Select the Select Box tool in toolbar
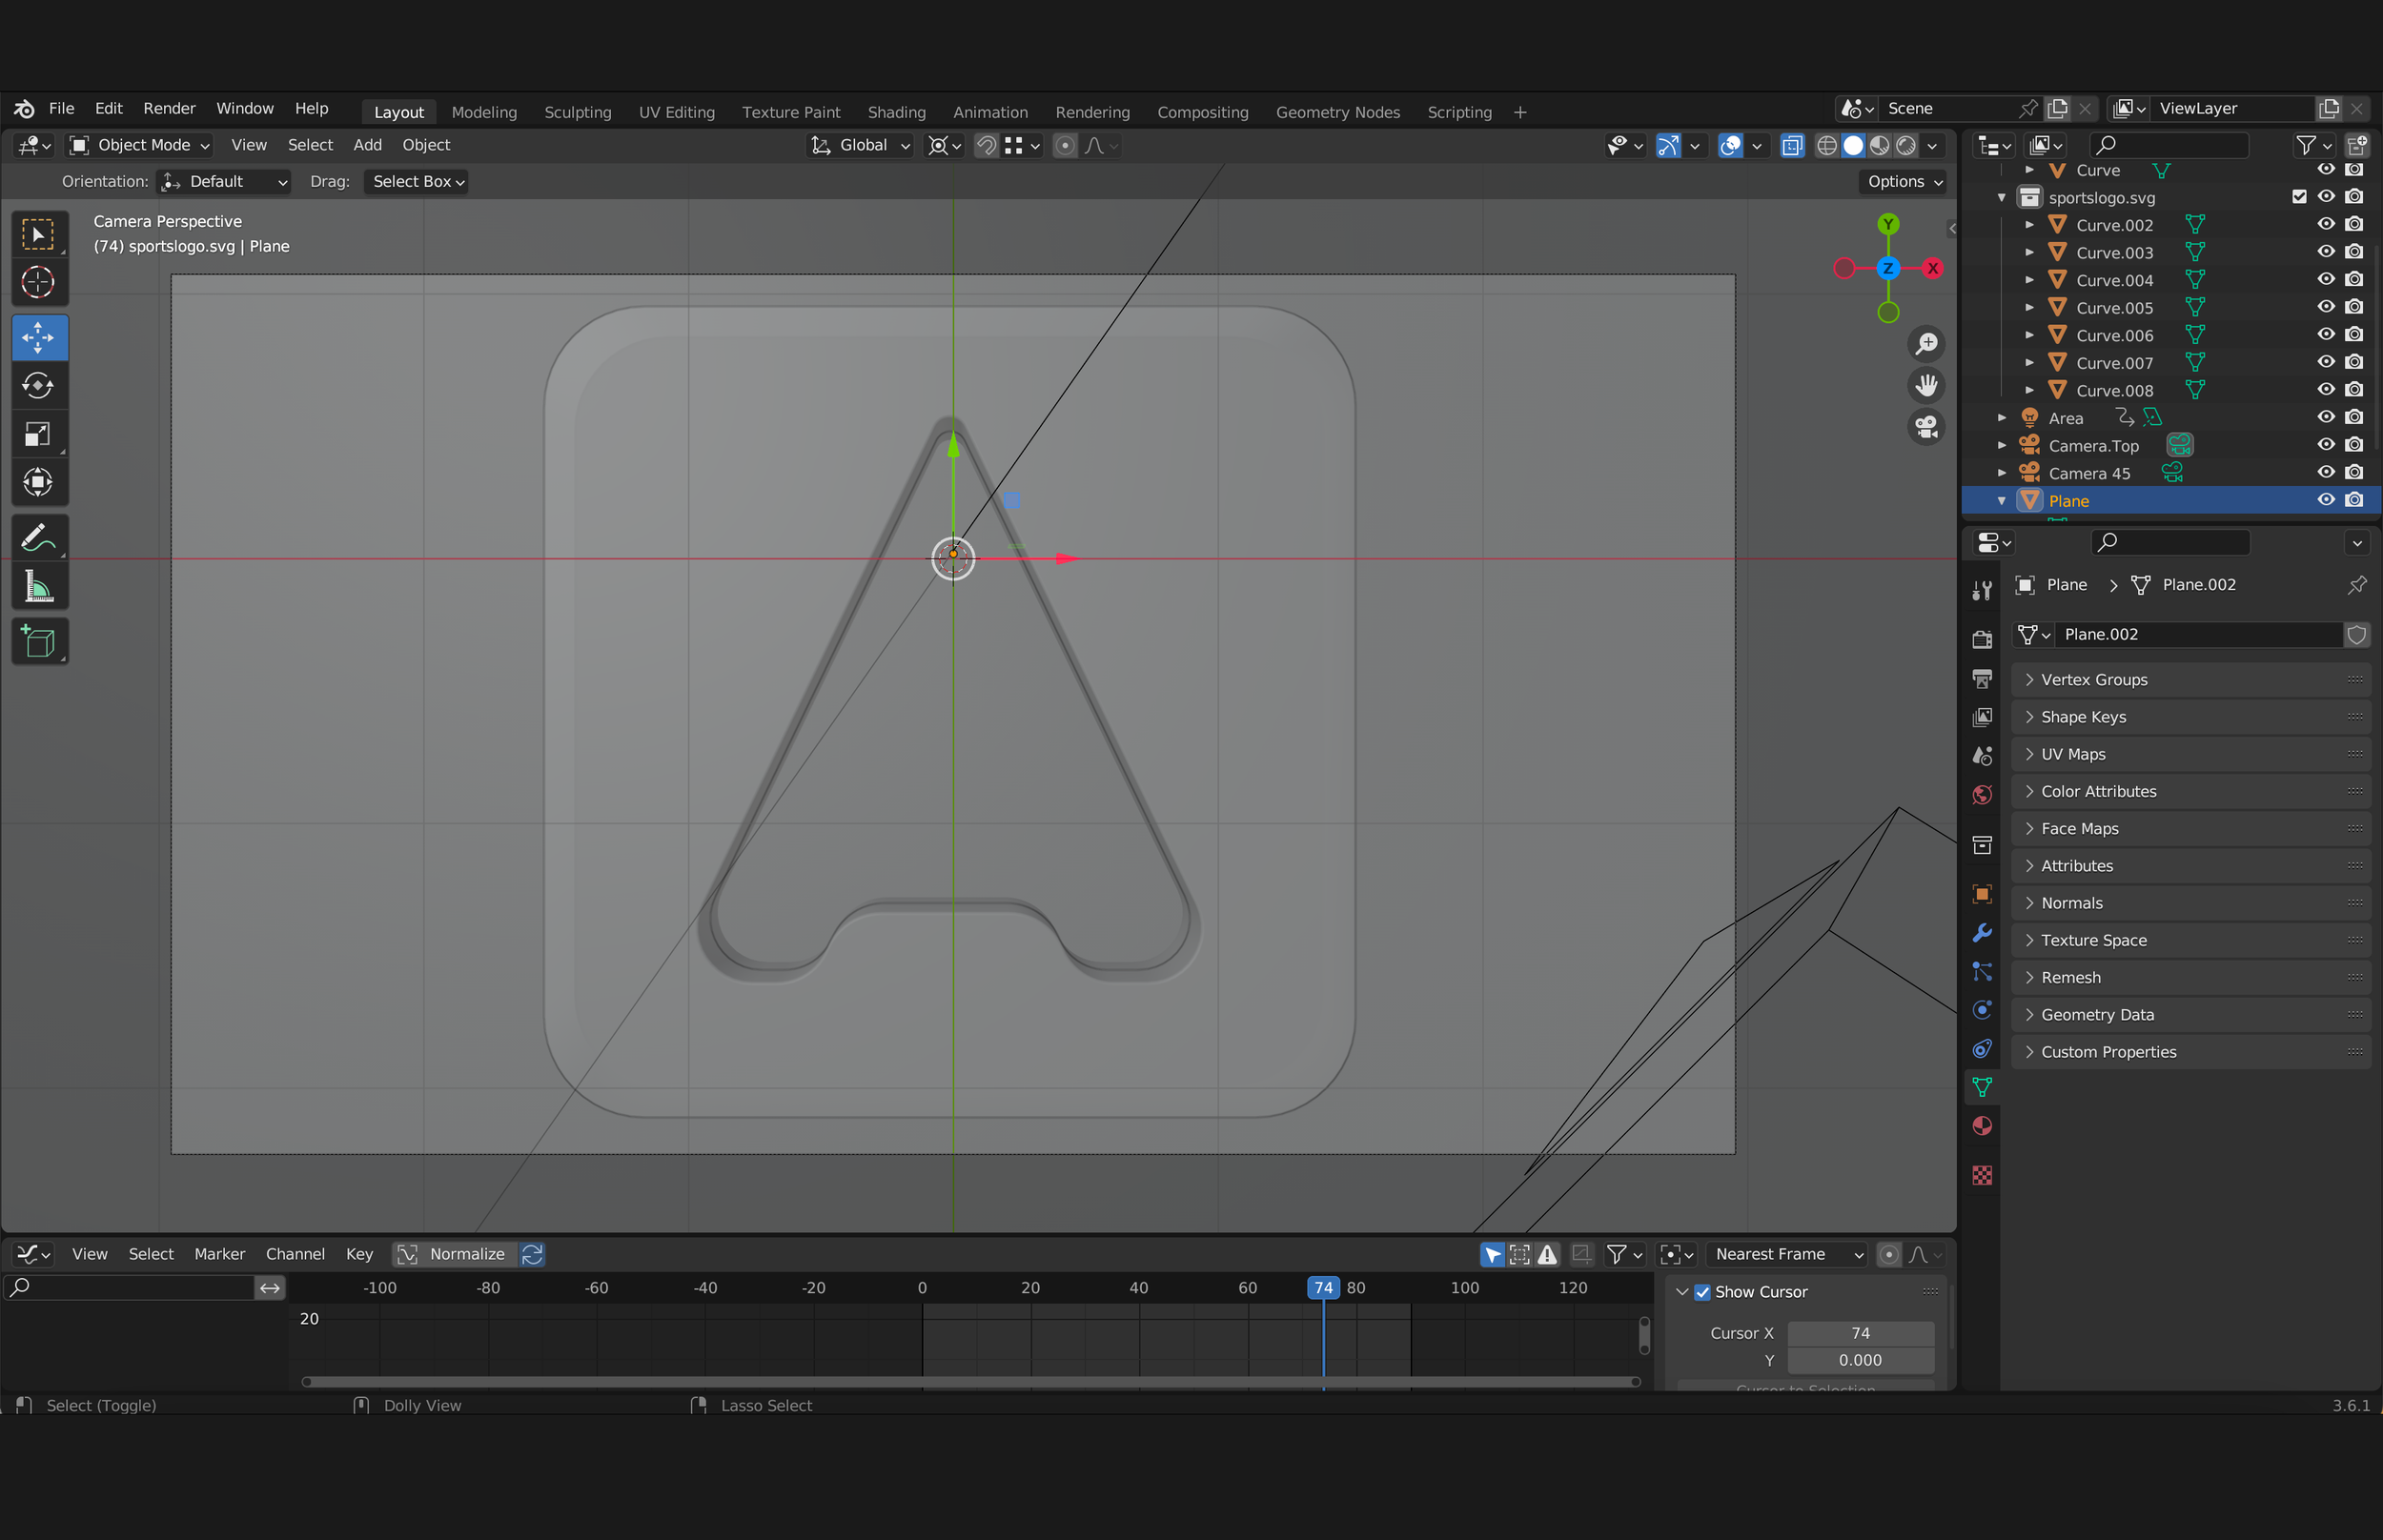Image resolution: width=2383 pixels, height=1540 pixels. coord(38,235)
